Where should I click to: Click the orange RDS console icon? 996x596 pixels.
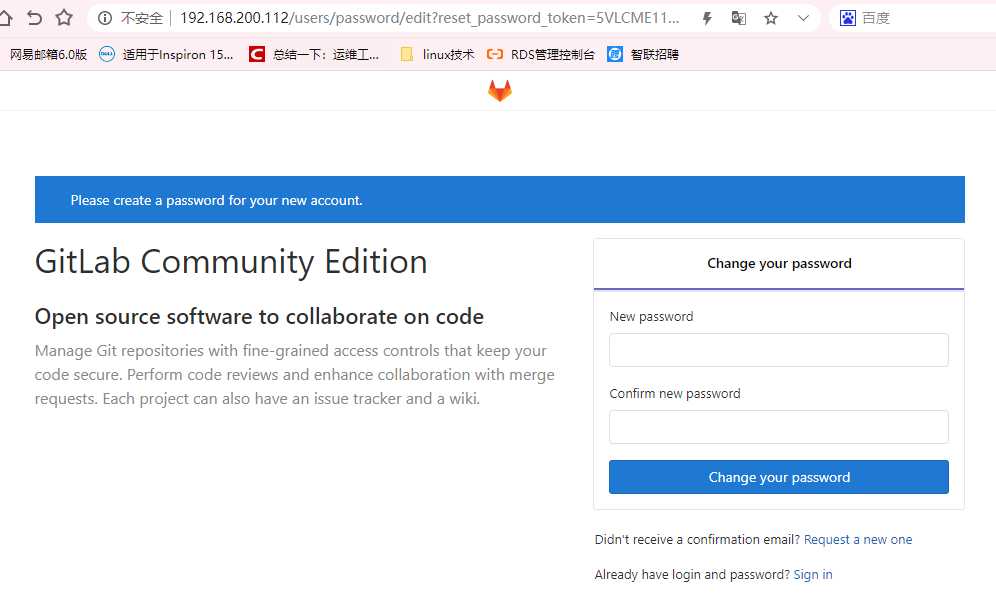(495, 55)
